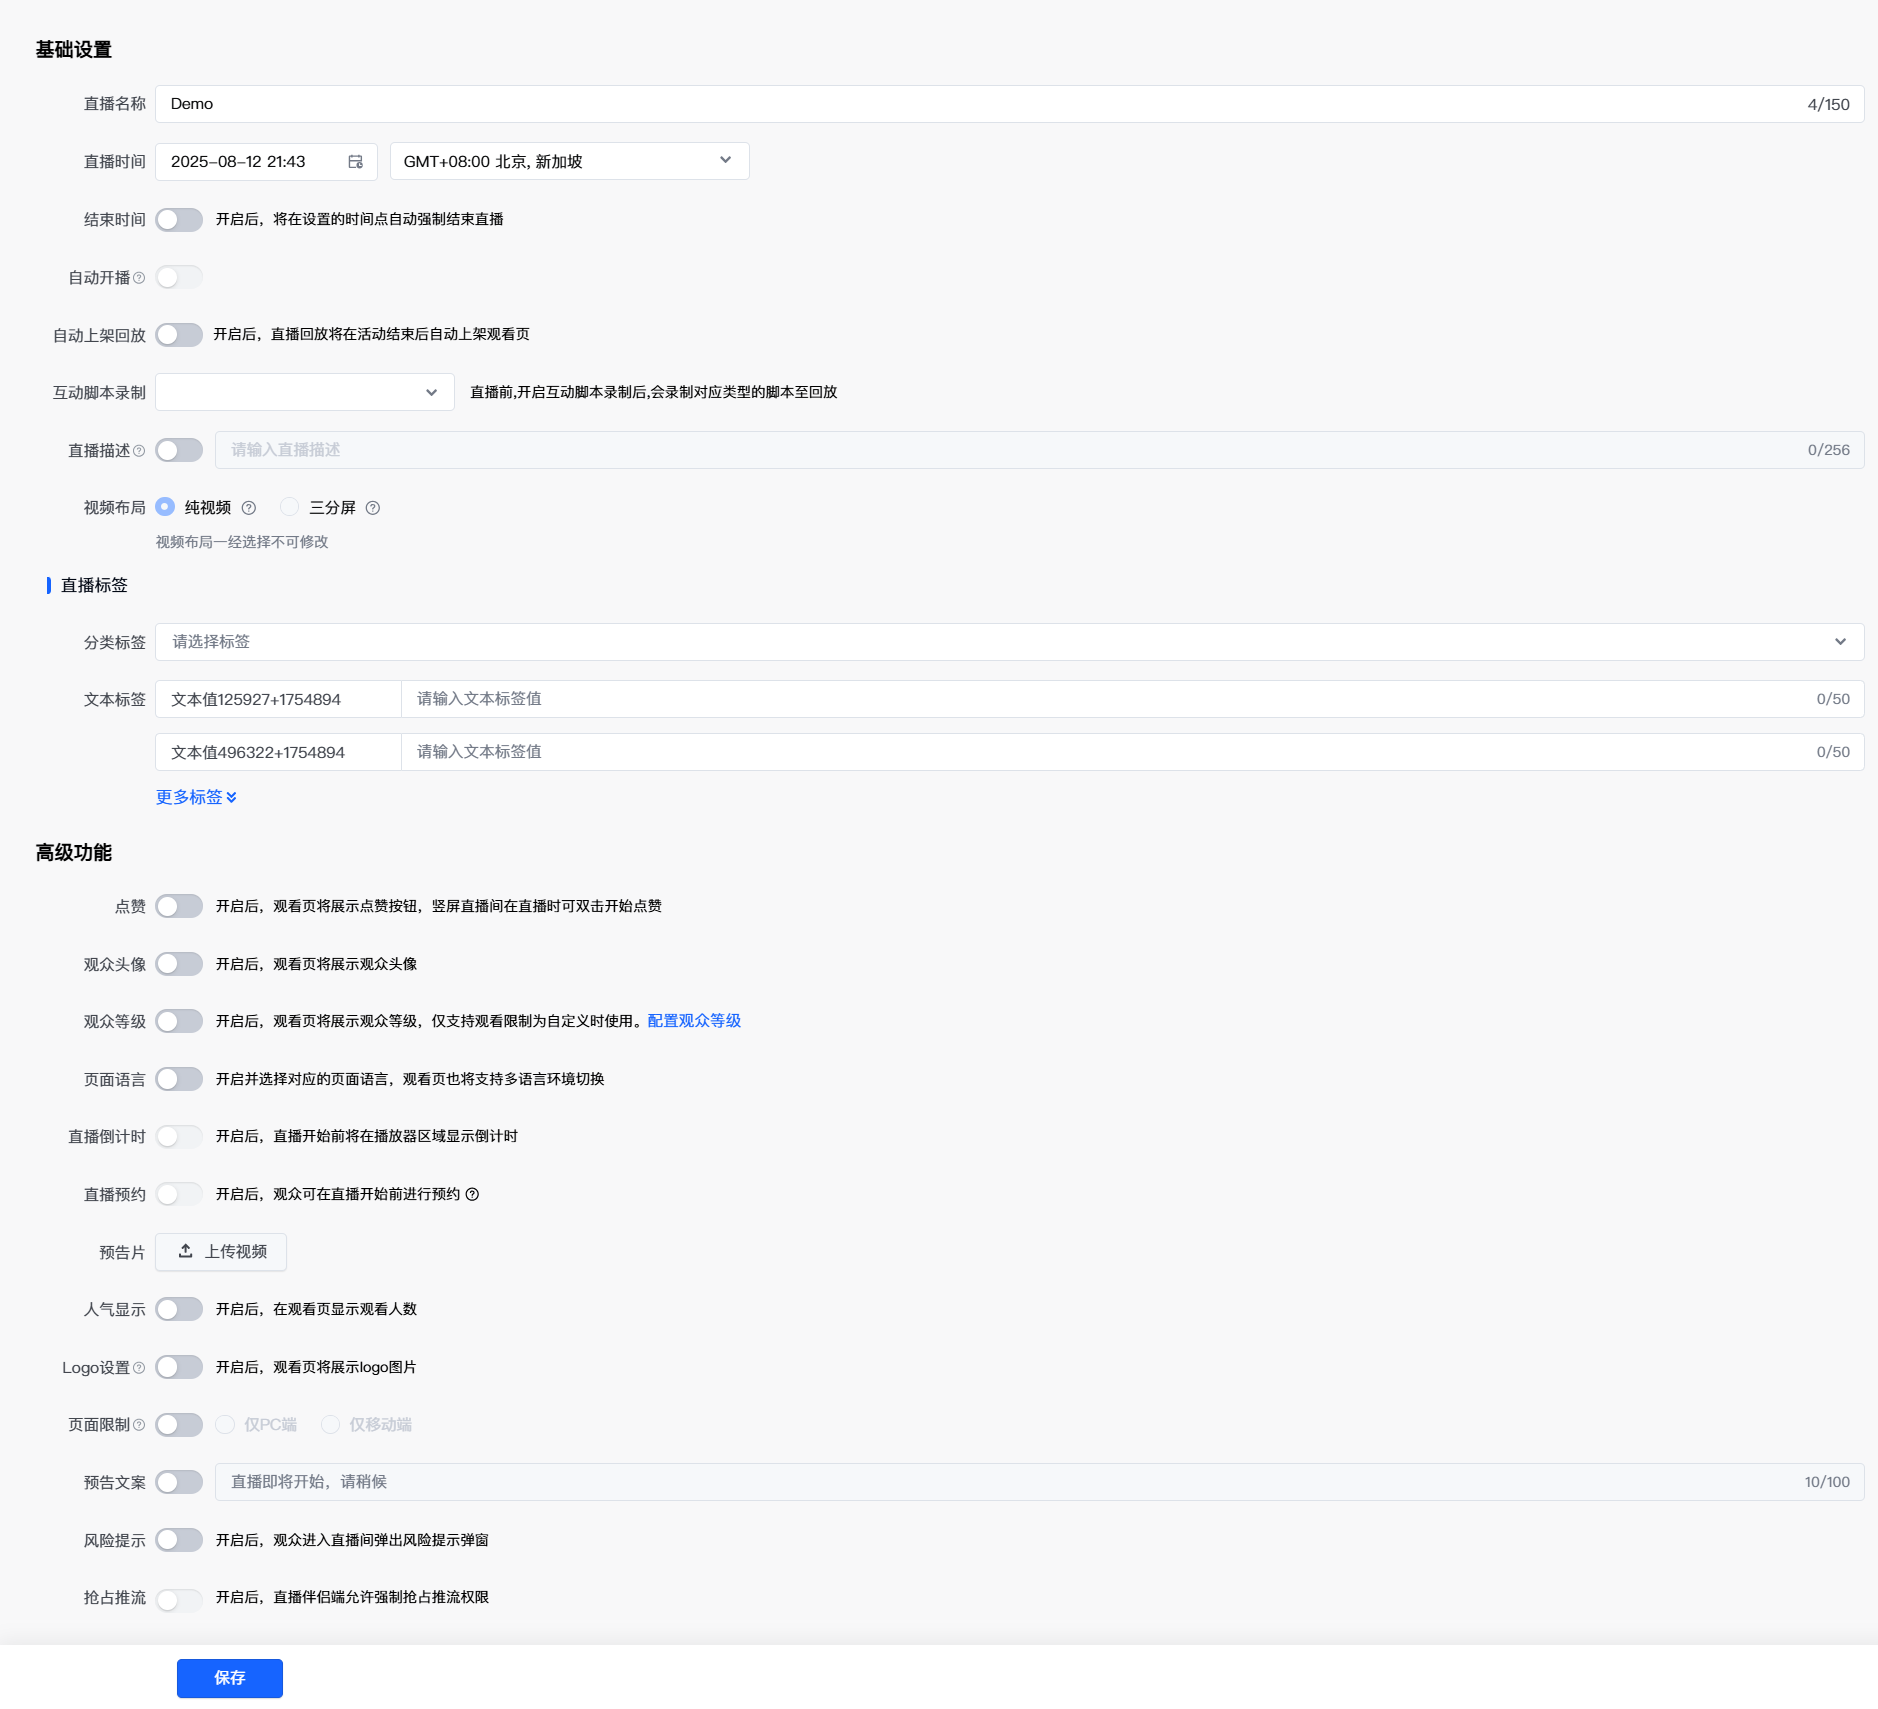Click the 保存 button
This screenshot has width=1878, height=1709.
[229, 1678]
